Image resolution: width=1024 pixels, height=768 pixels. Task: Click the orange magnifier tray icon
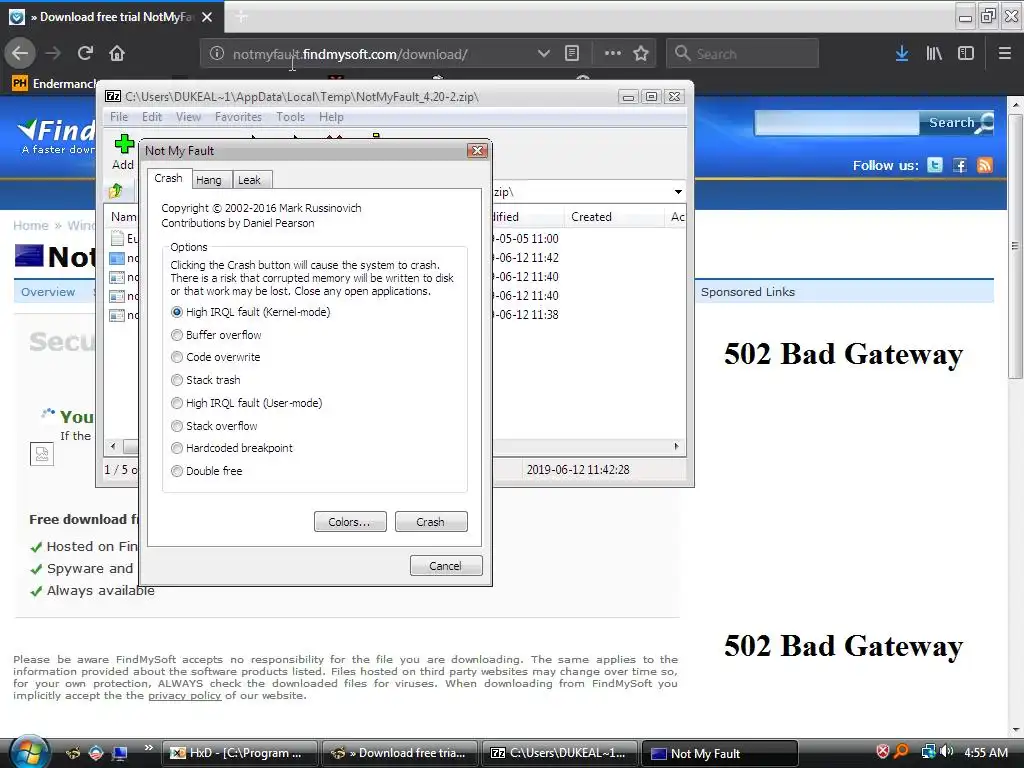pyautogui.click(x=901, y=752)
